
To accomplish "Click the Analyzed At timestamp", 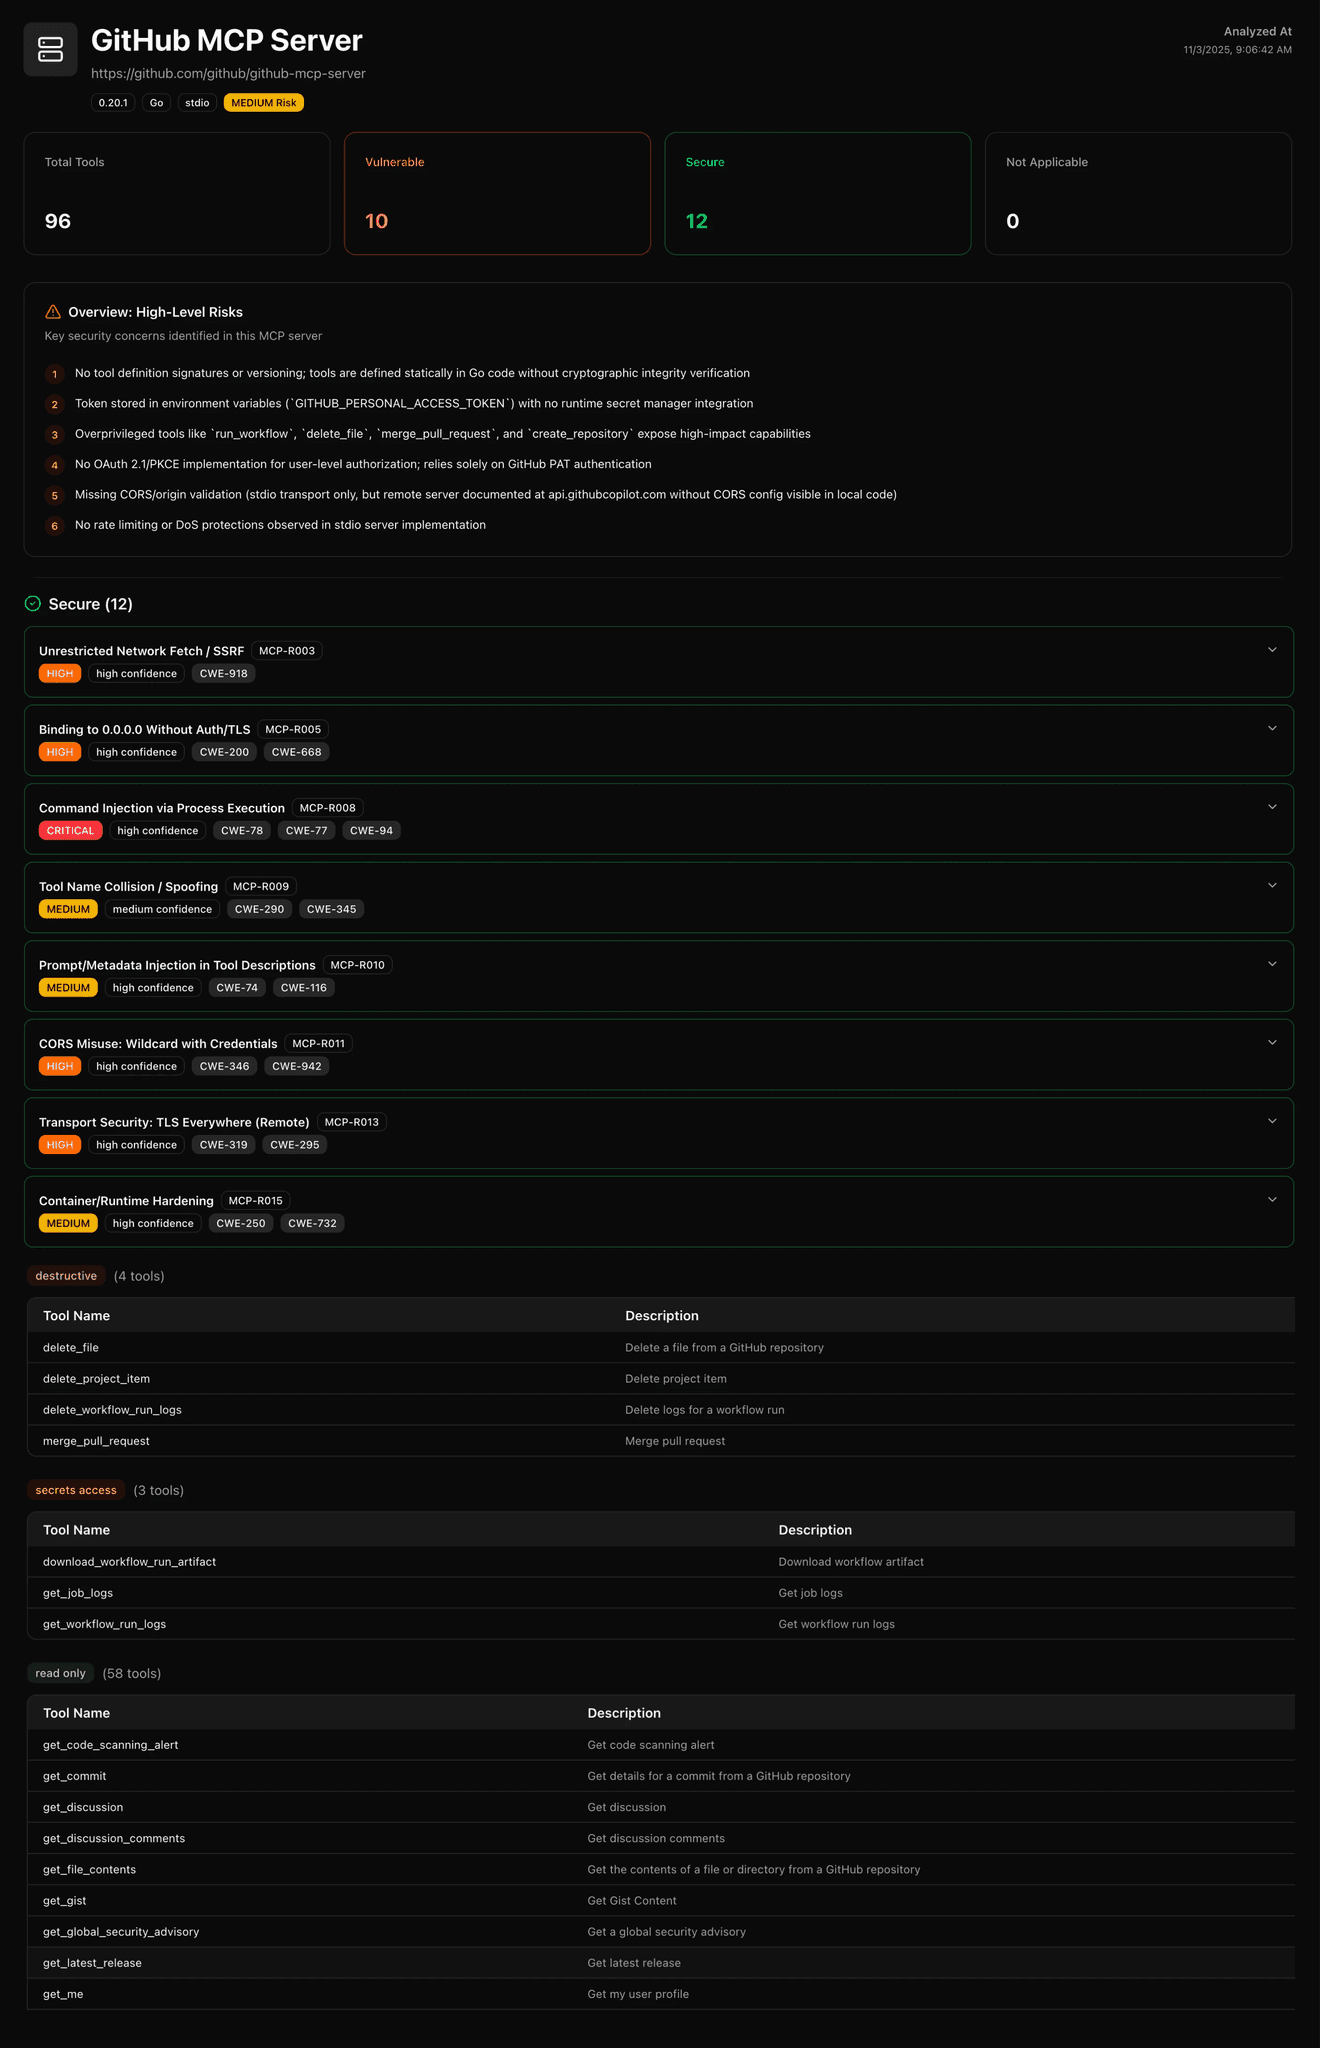I will tap(1237, 49).
